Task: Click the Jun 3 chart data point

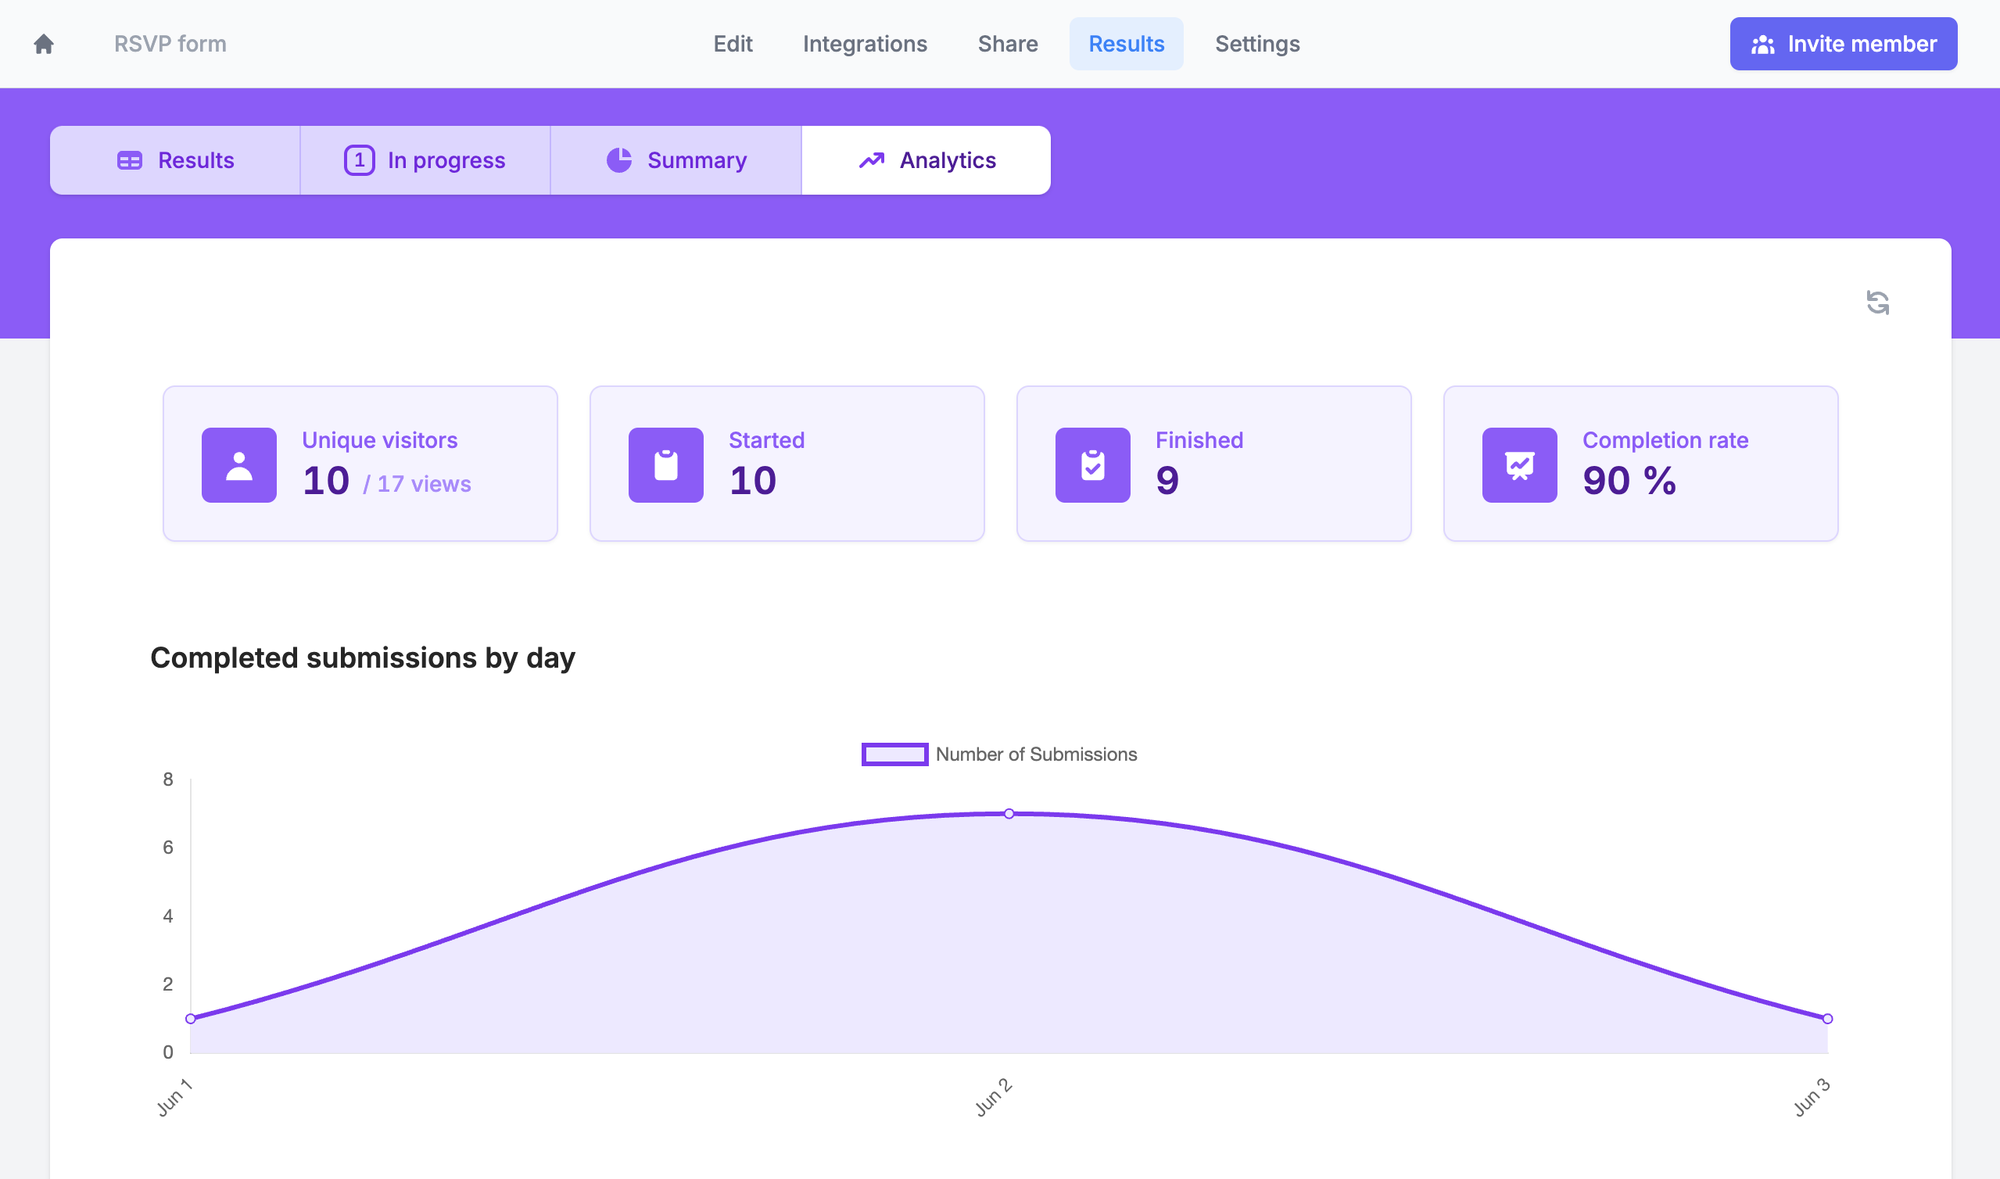Action: pyautogui.click(x=1827, y=1019)
